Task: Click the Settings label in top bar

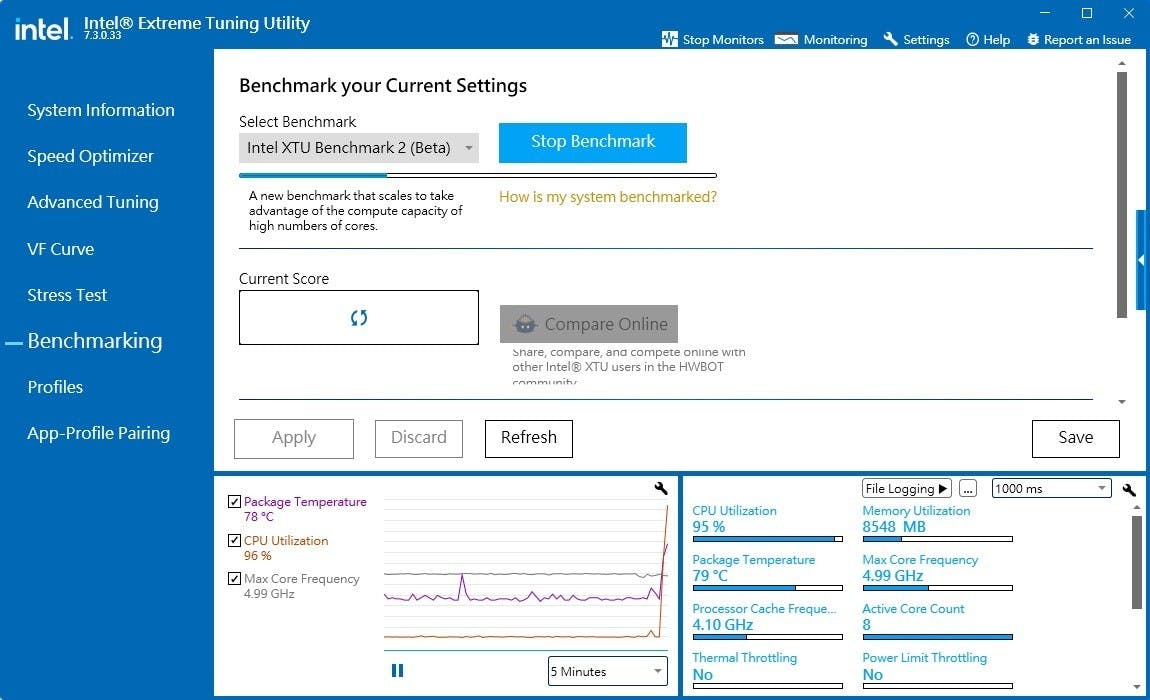Action: [x=926, y=40]
